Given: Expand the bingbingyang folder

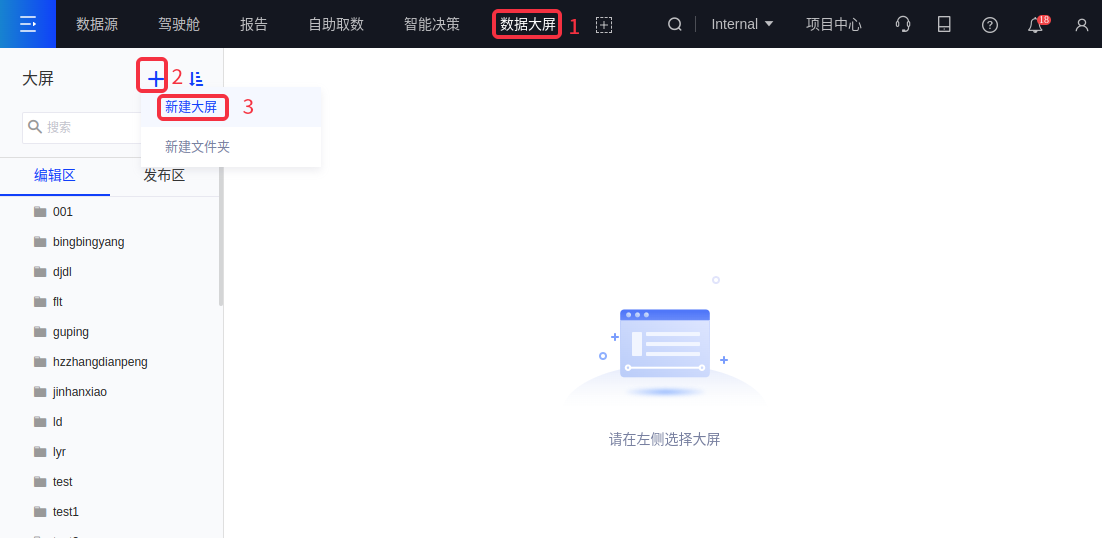Looking at the screenshot, I should pyautogui.click(x=88, y=242).
